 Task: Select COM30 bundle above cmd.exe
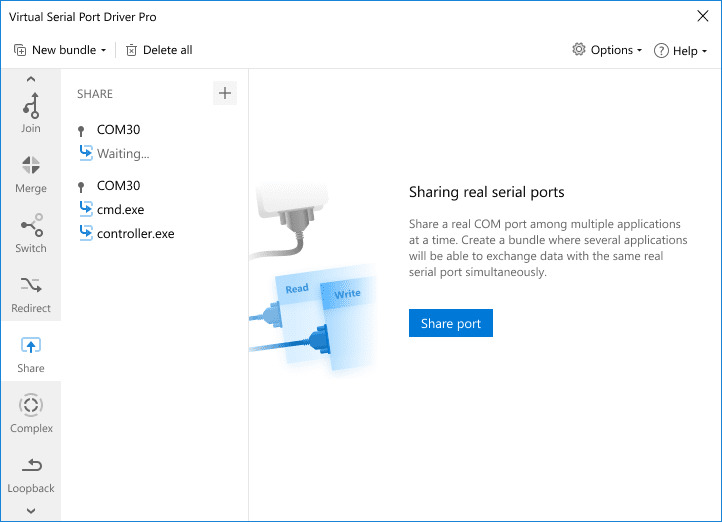[118, 186]
